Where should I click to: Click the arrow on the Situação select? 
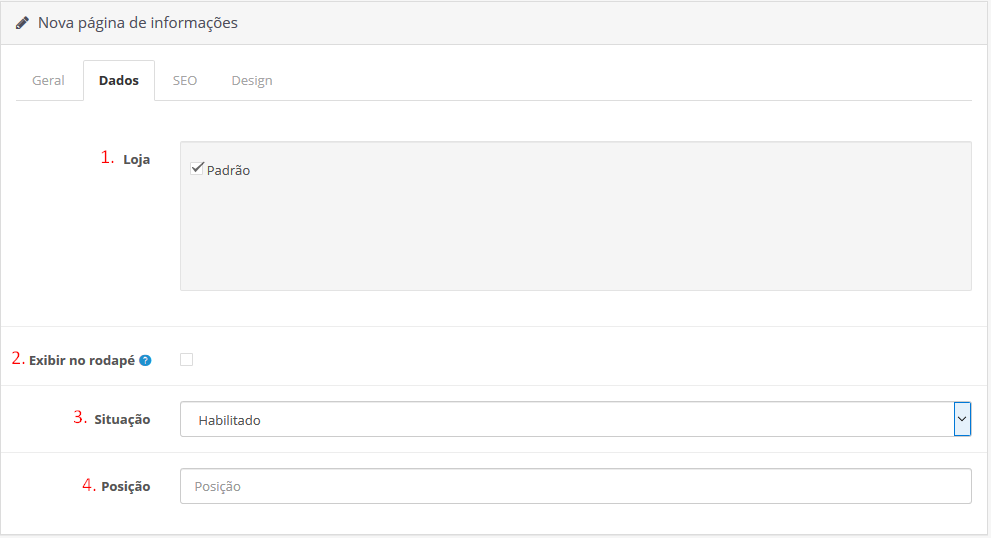[x=962, y=420]
